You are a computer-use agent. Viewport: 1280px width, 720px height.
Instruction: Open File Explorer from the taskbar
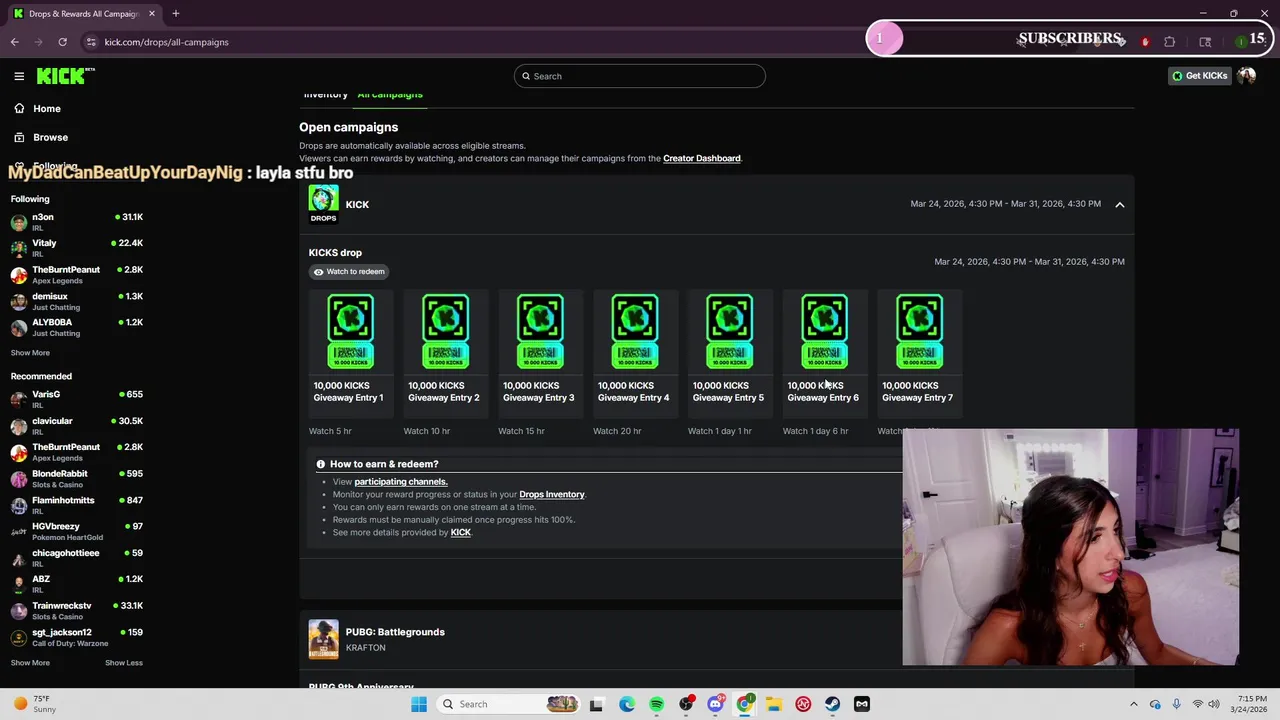[773, 704]
